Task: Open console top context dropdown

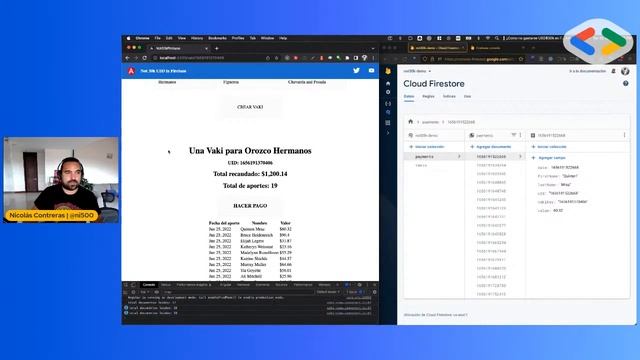Action: pos(144,292)
